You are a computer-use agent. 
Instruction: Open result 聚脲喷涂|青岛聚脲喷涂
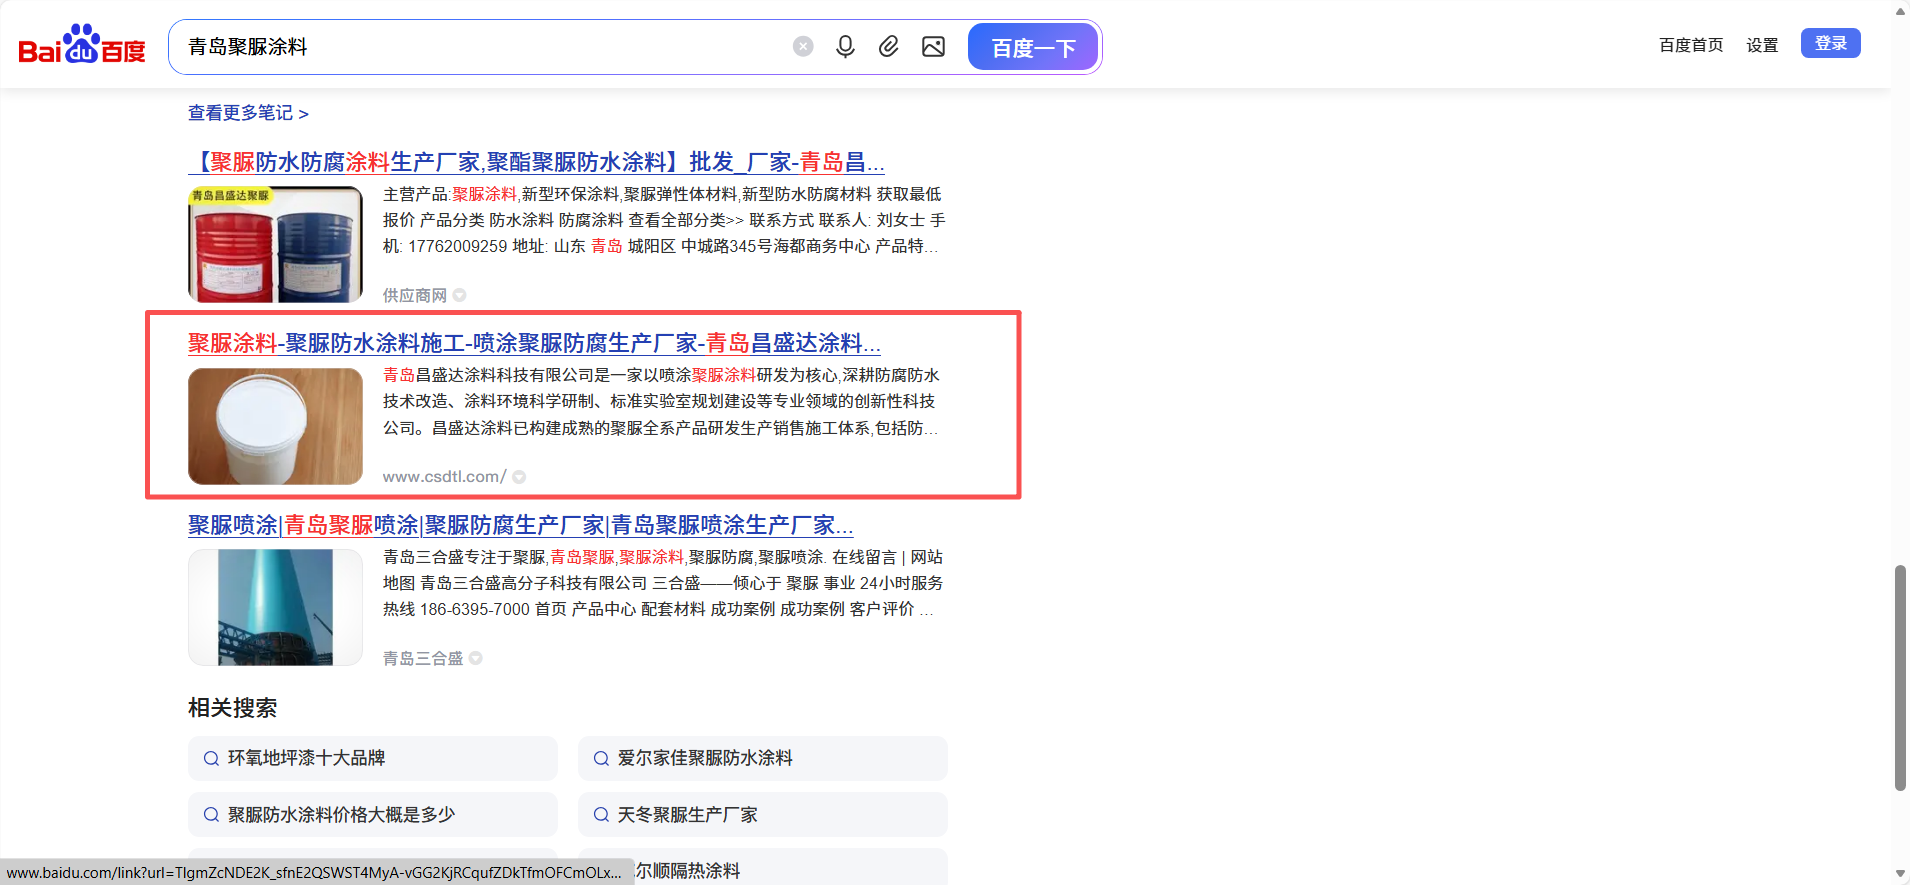(520, 525)
